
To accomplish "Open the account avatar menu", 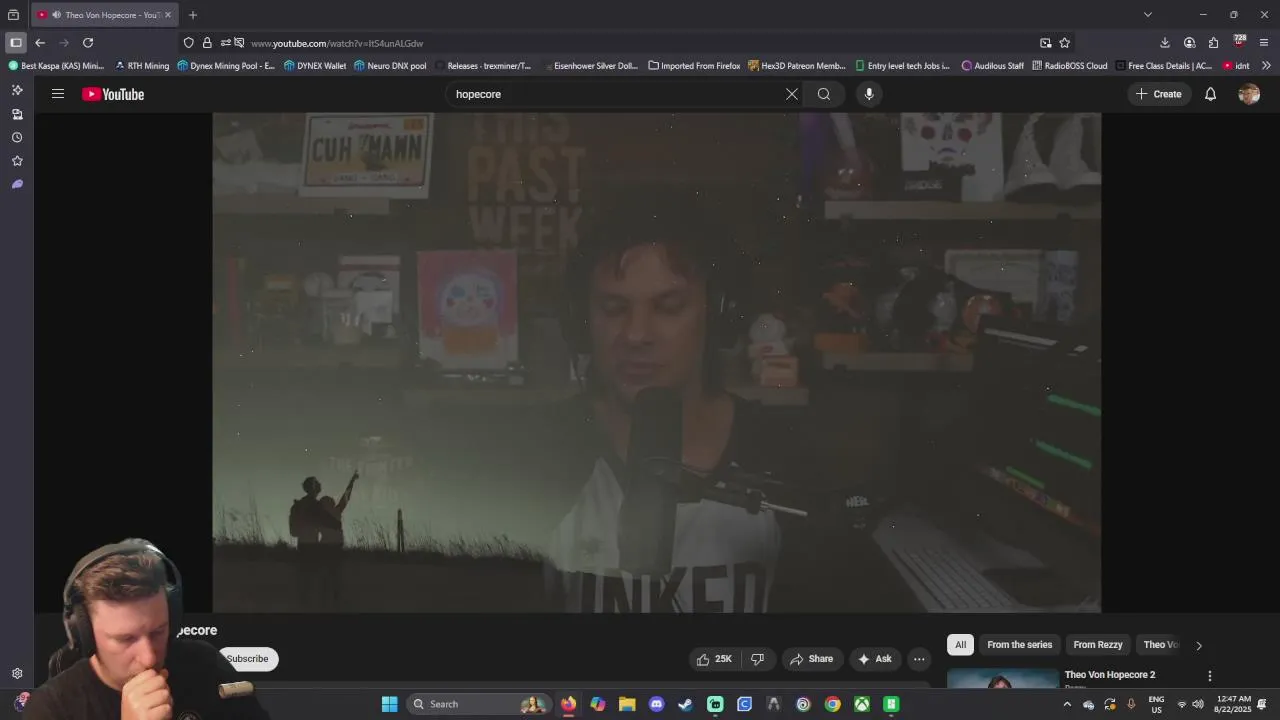I will (x=1249, y=94).
